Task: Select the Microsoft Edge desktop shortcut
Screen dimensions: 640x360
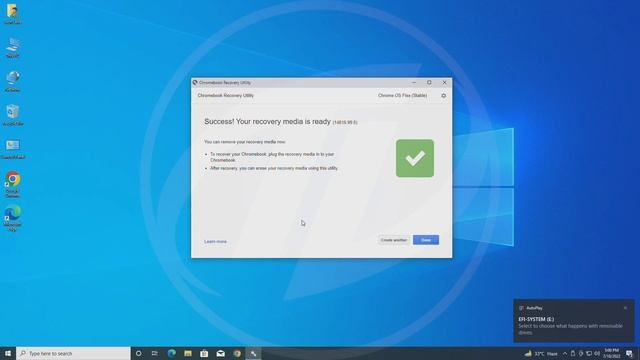Action: click(13, 219)
